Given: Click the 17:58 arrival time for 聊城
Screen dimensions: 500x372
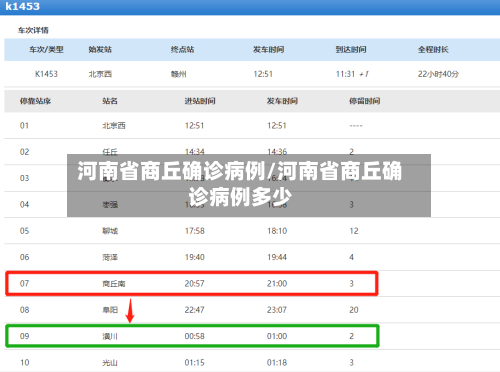Looking at the screenshot, I should pyautogui.click(x=195, y=231).
